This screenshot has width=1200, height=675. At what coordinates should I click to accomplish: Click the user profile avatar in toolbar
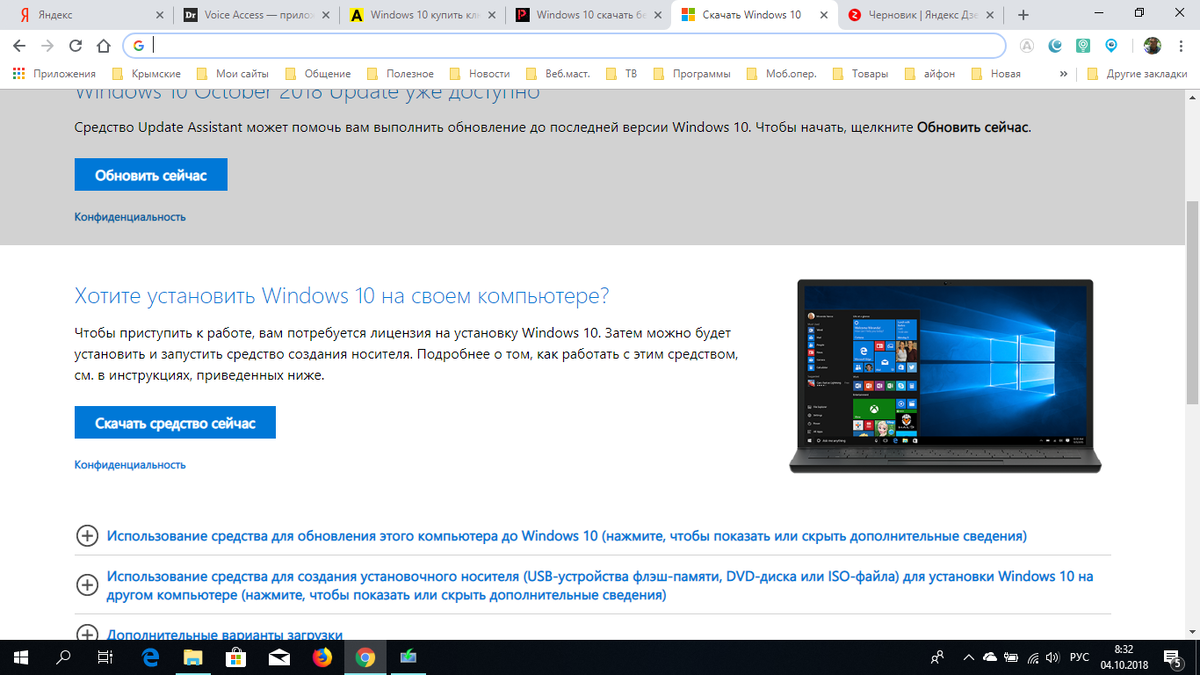pyautogui.click(x=1152, y=46)
